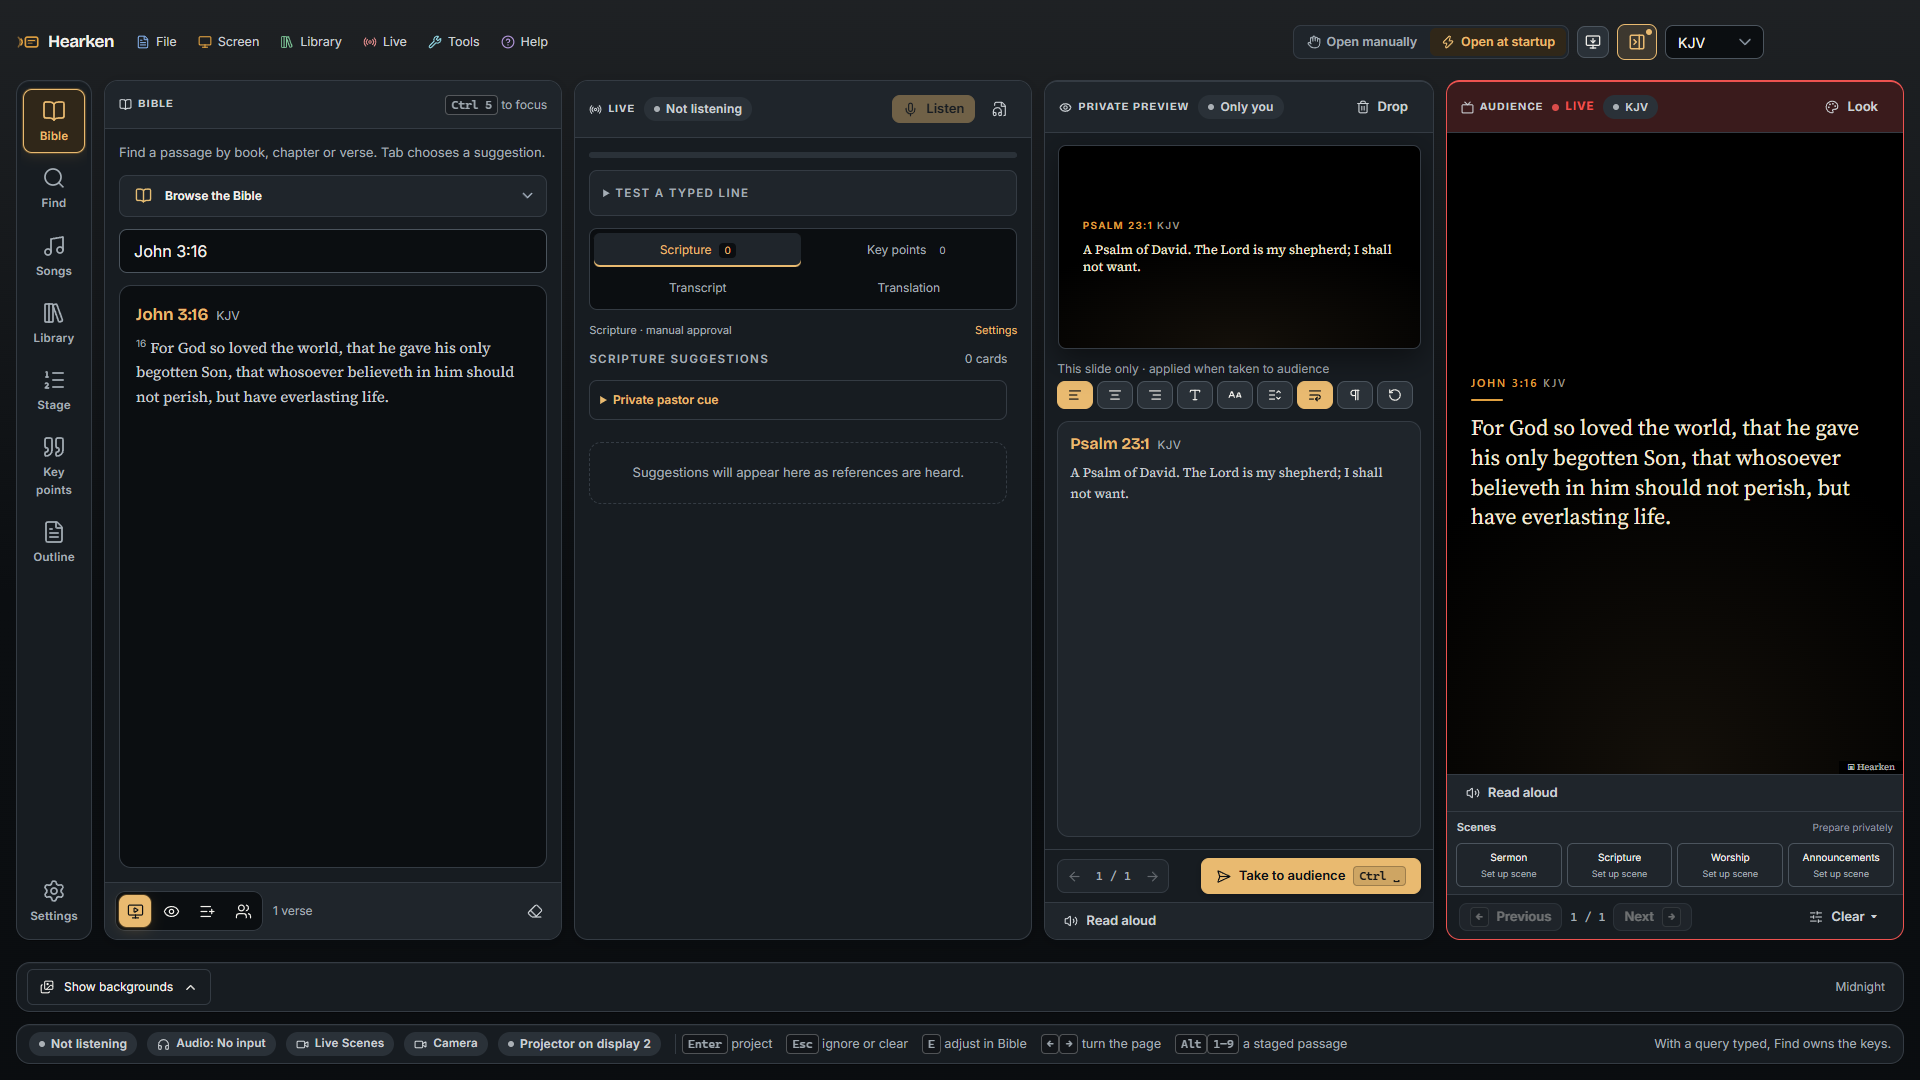Click the text font T icon
This screenshot has width=1920, height=1080.
pyautogui.click(x=1195, y=395)
